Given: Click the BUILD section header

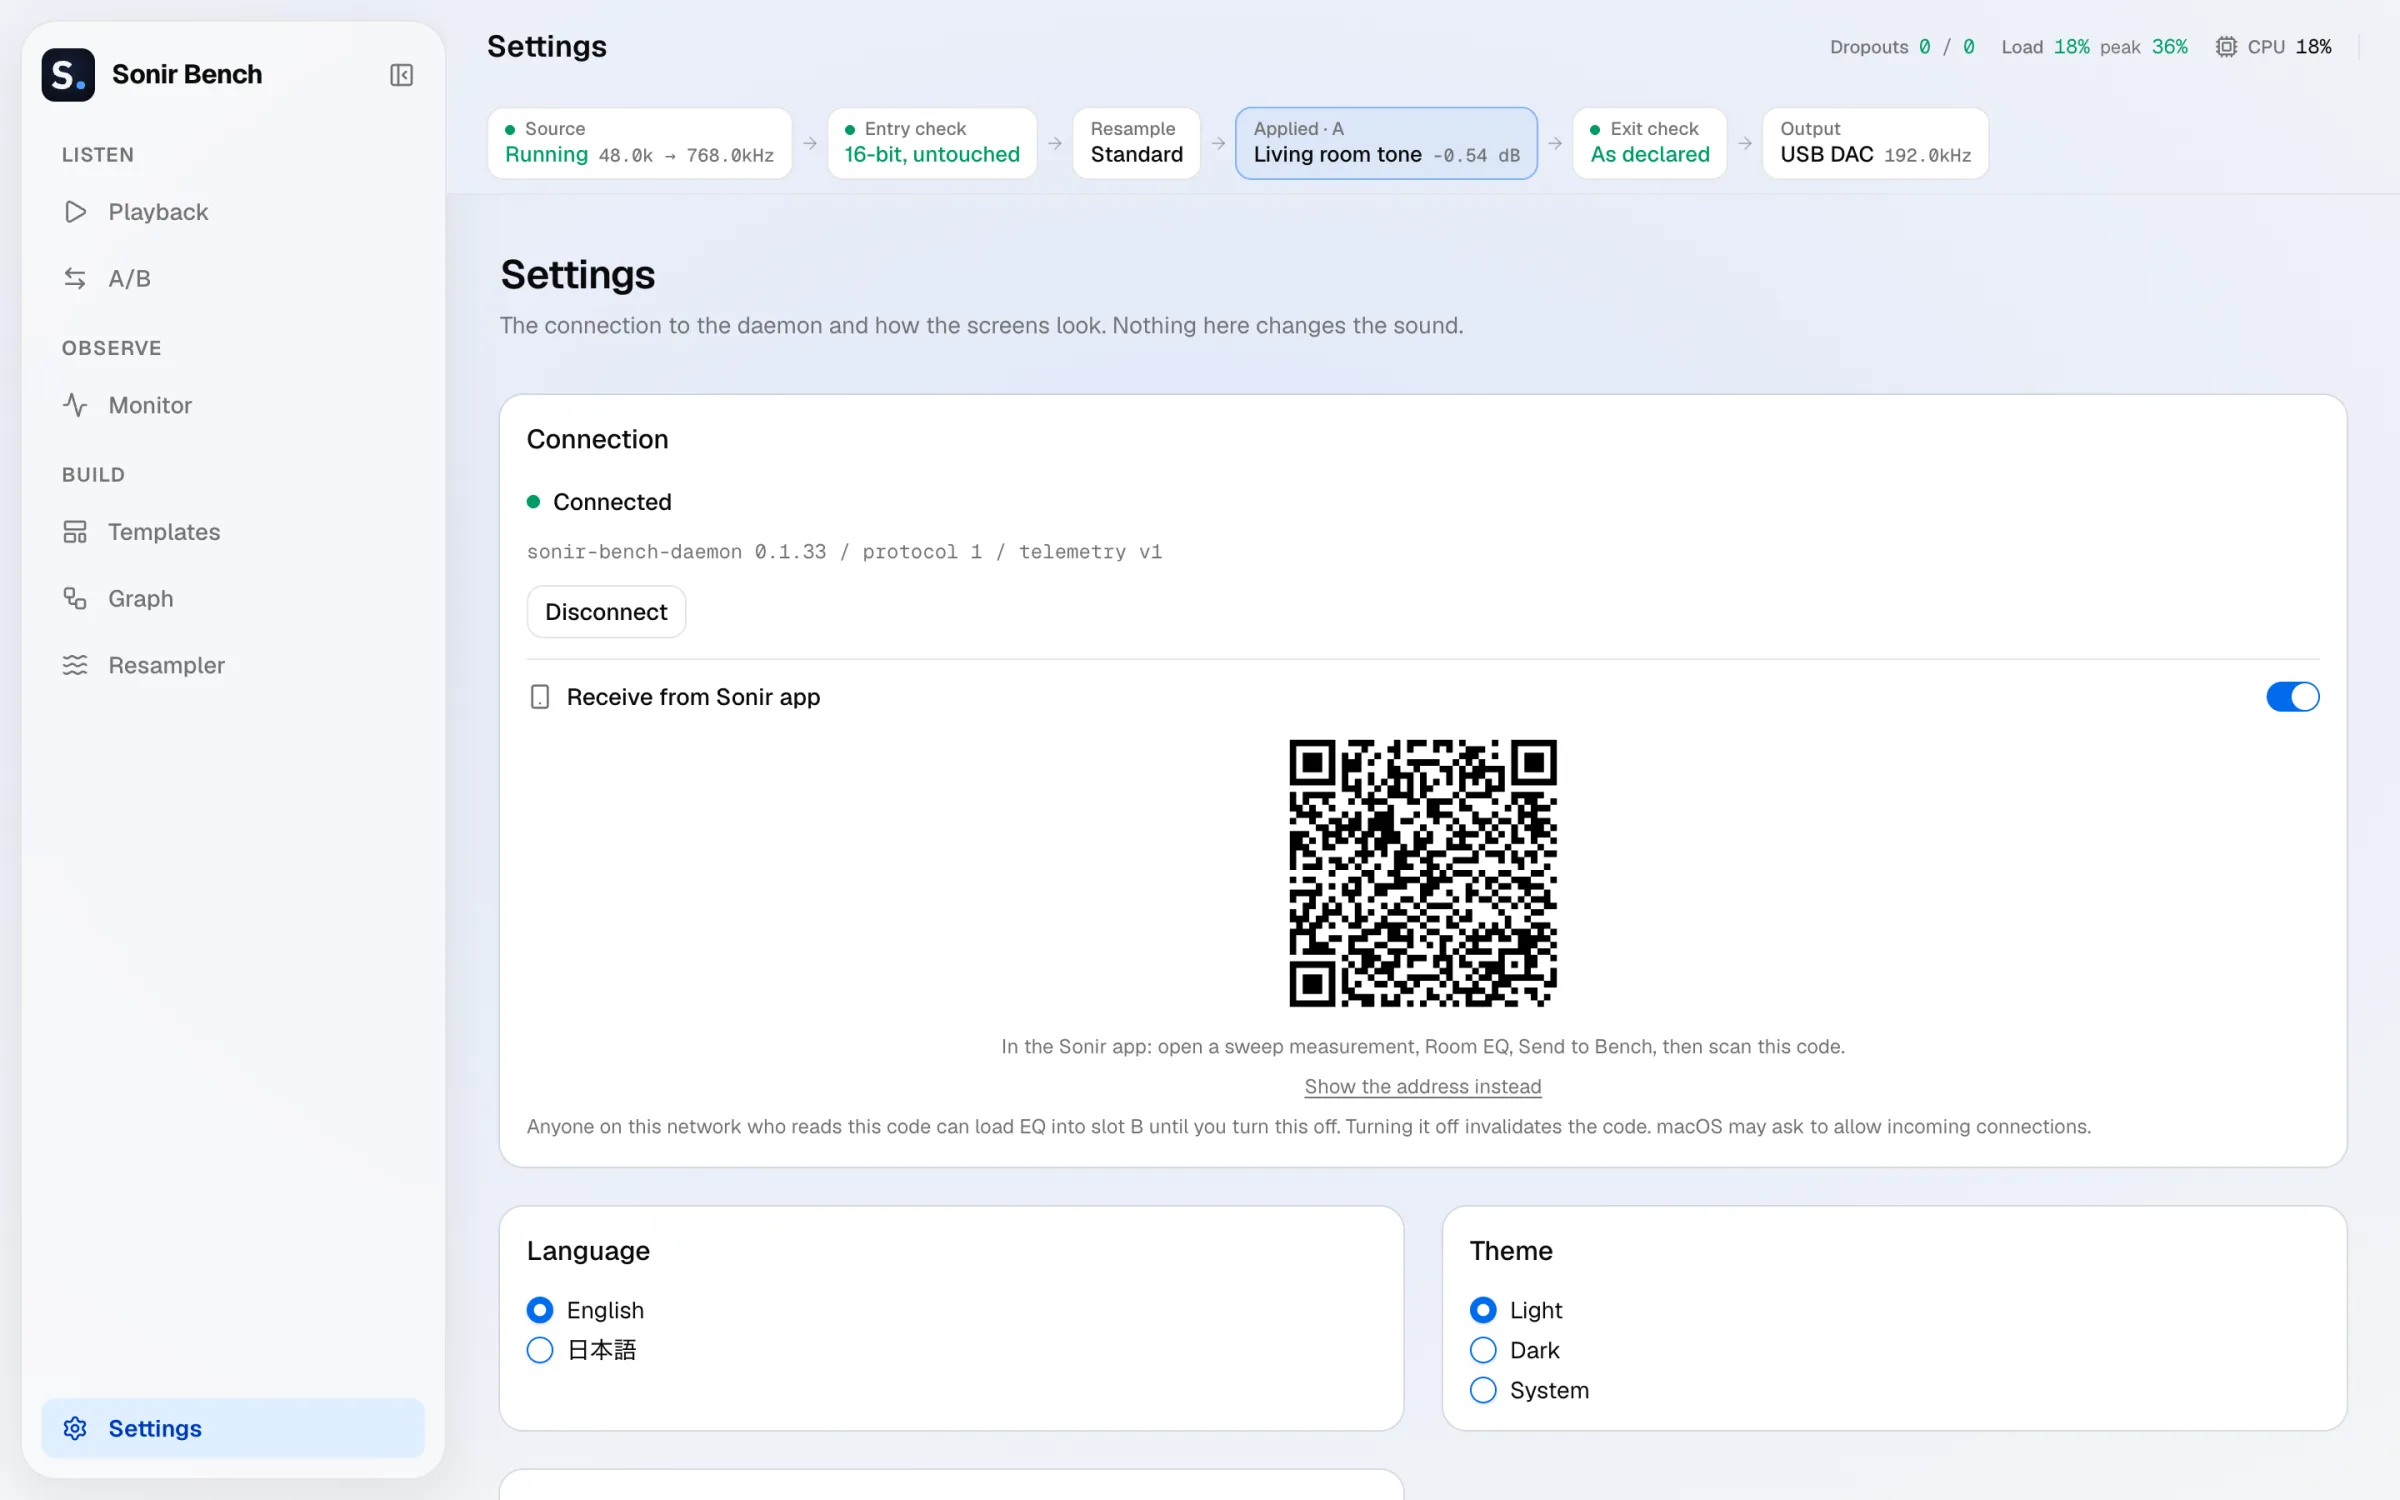Looking at the screenshot, I should (x=93, y=475).
